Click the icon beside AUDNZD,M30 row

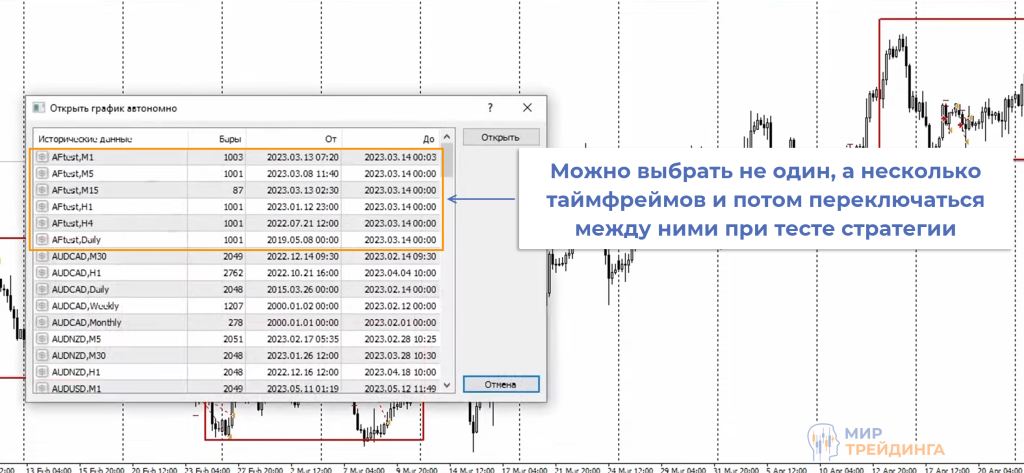42,355
